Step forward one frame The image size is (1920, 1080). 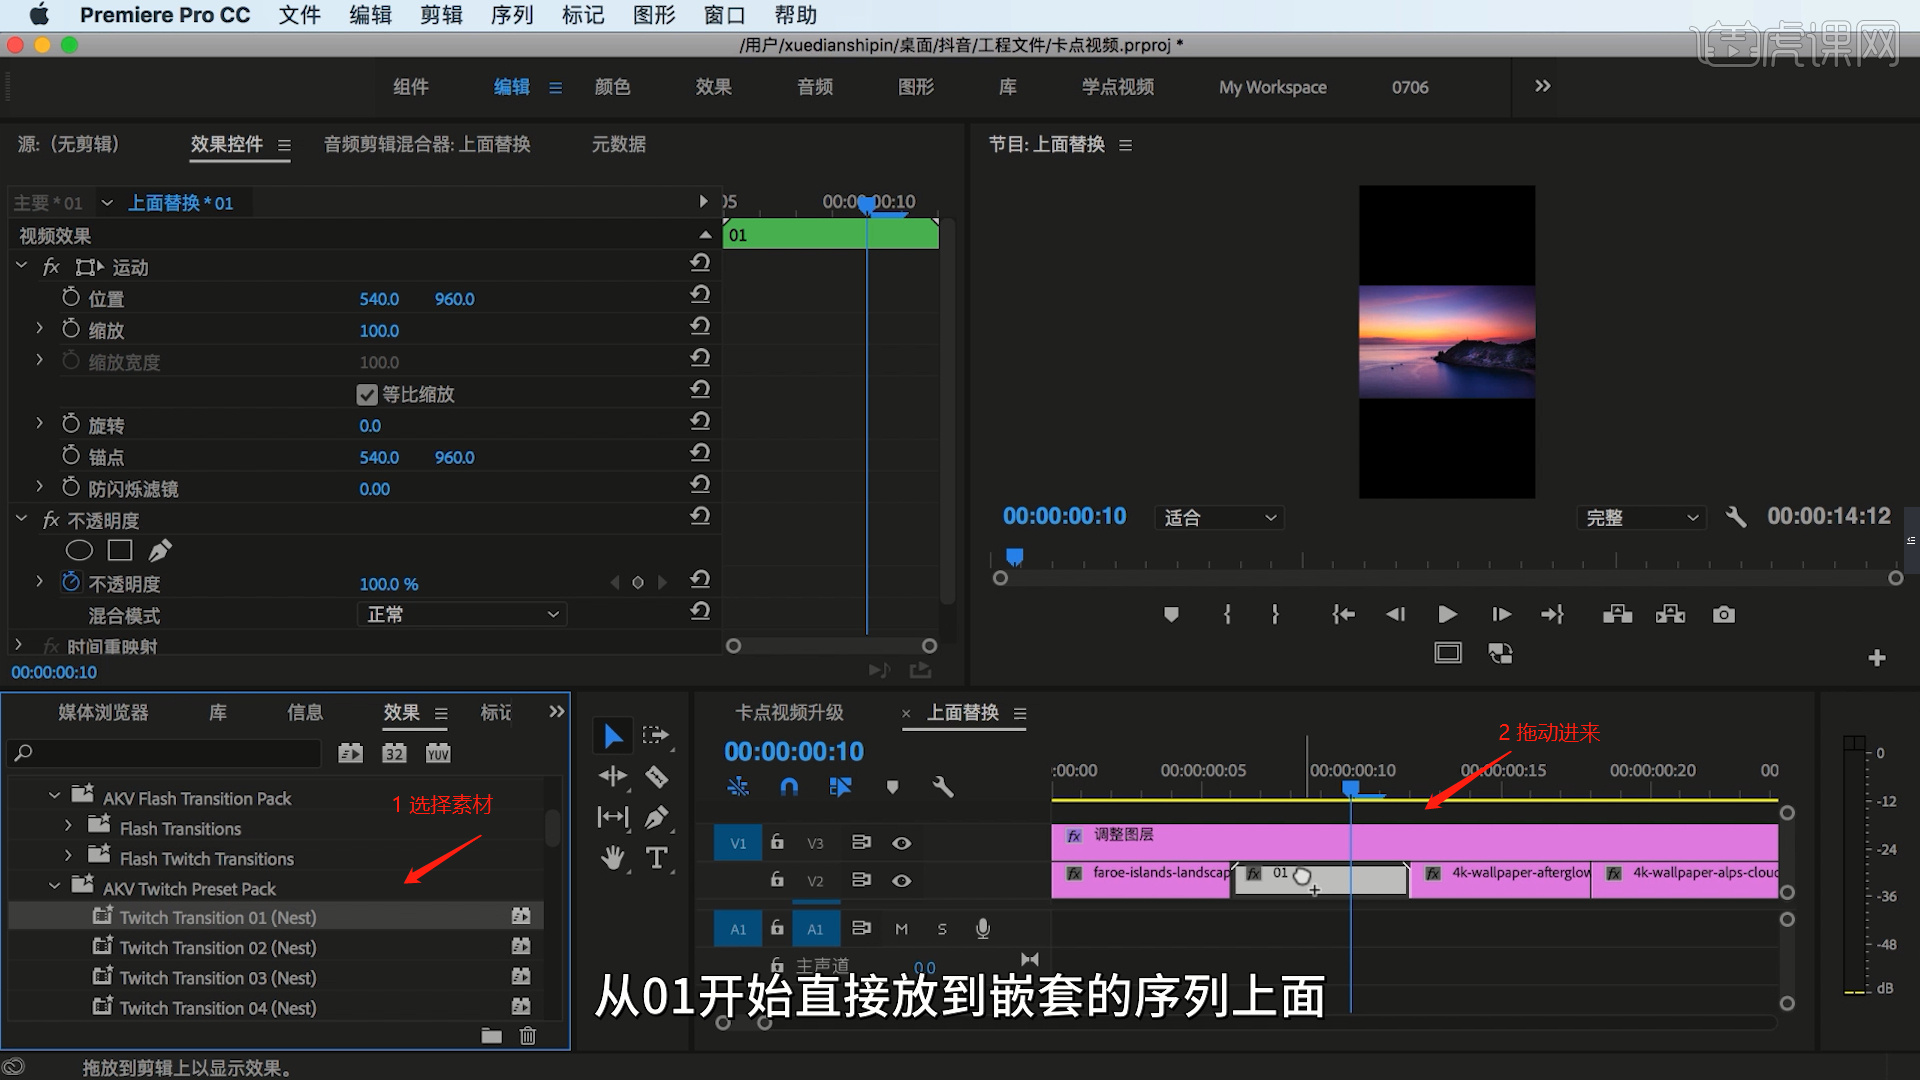coord(1501,614)
